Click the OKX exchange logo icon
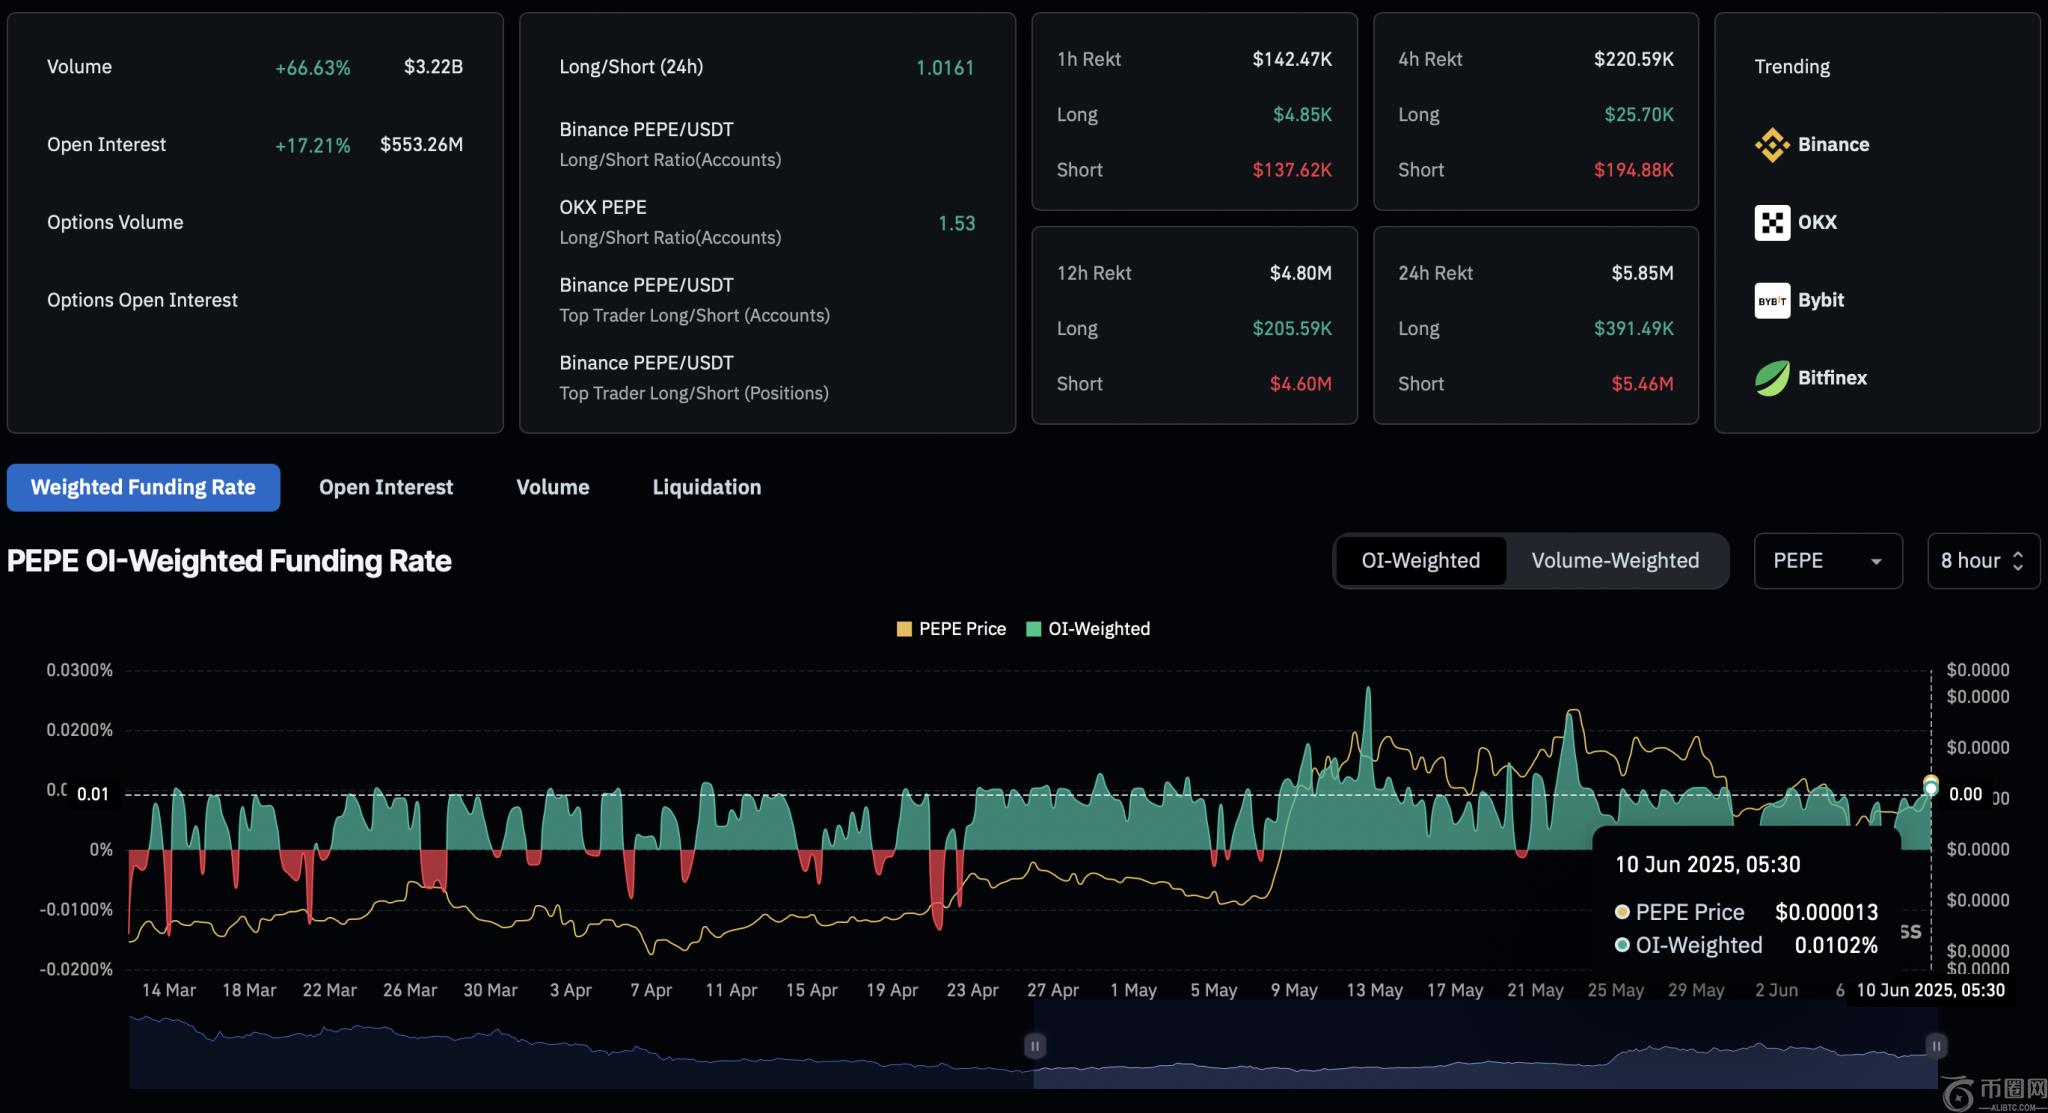 point(1771,222)
